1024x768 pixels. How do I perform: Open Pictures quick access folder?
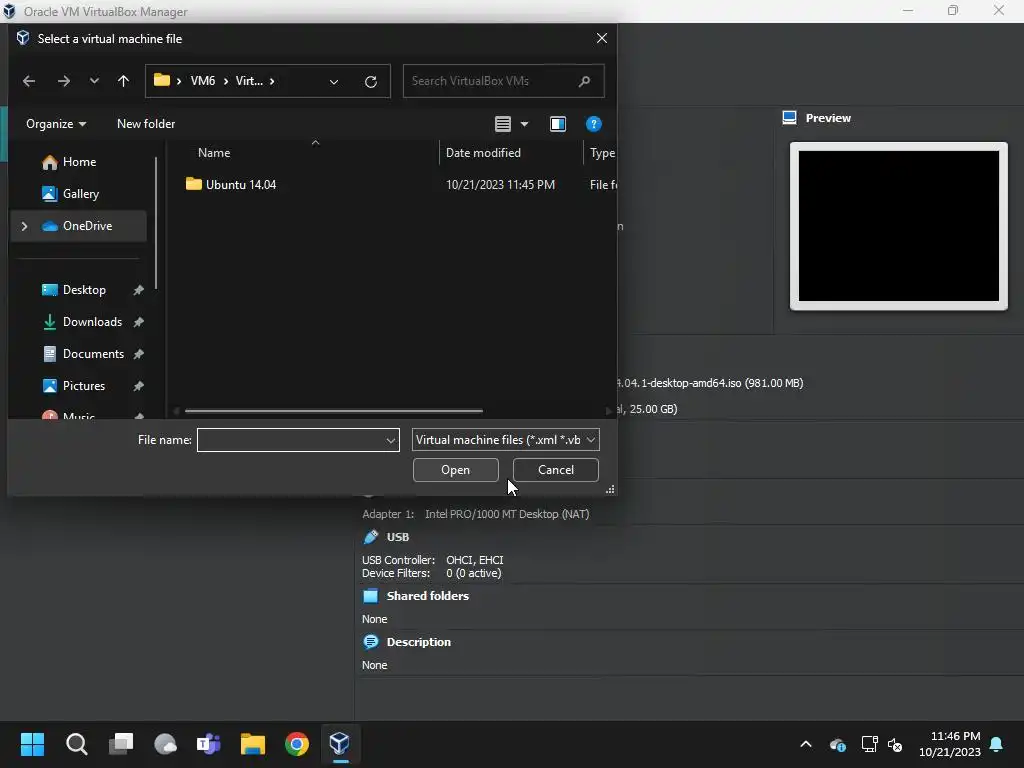point(84,386)
